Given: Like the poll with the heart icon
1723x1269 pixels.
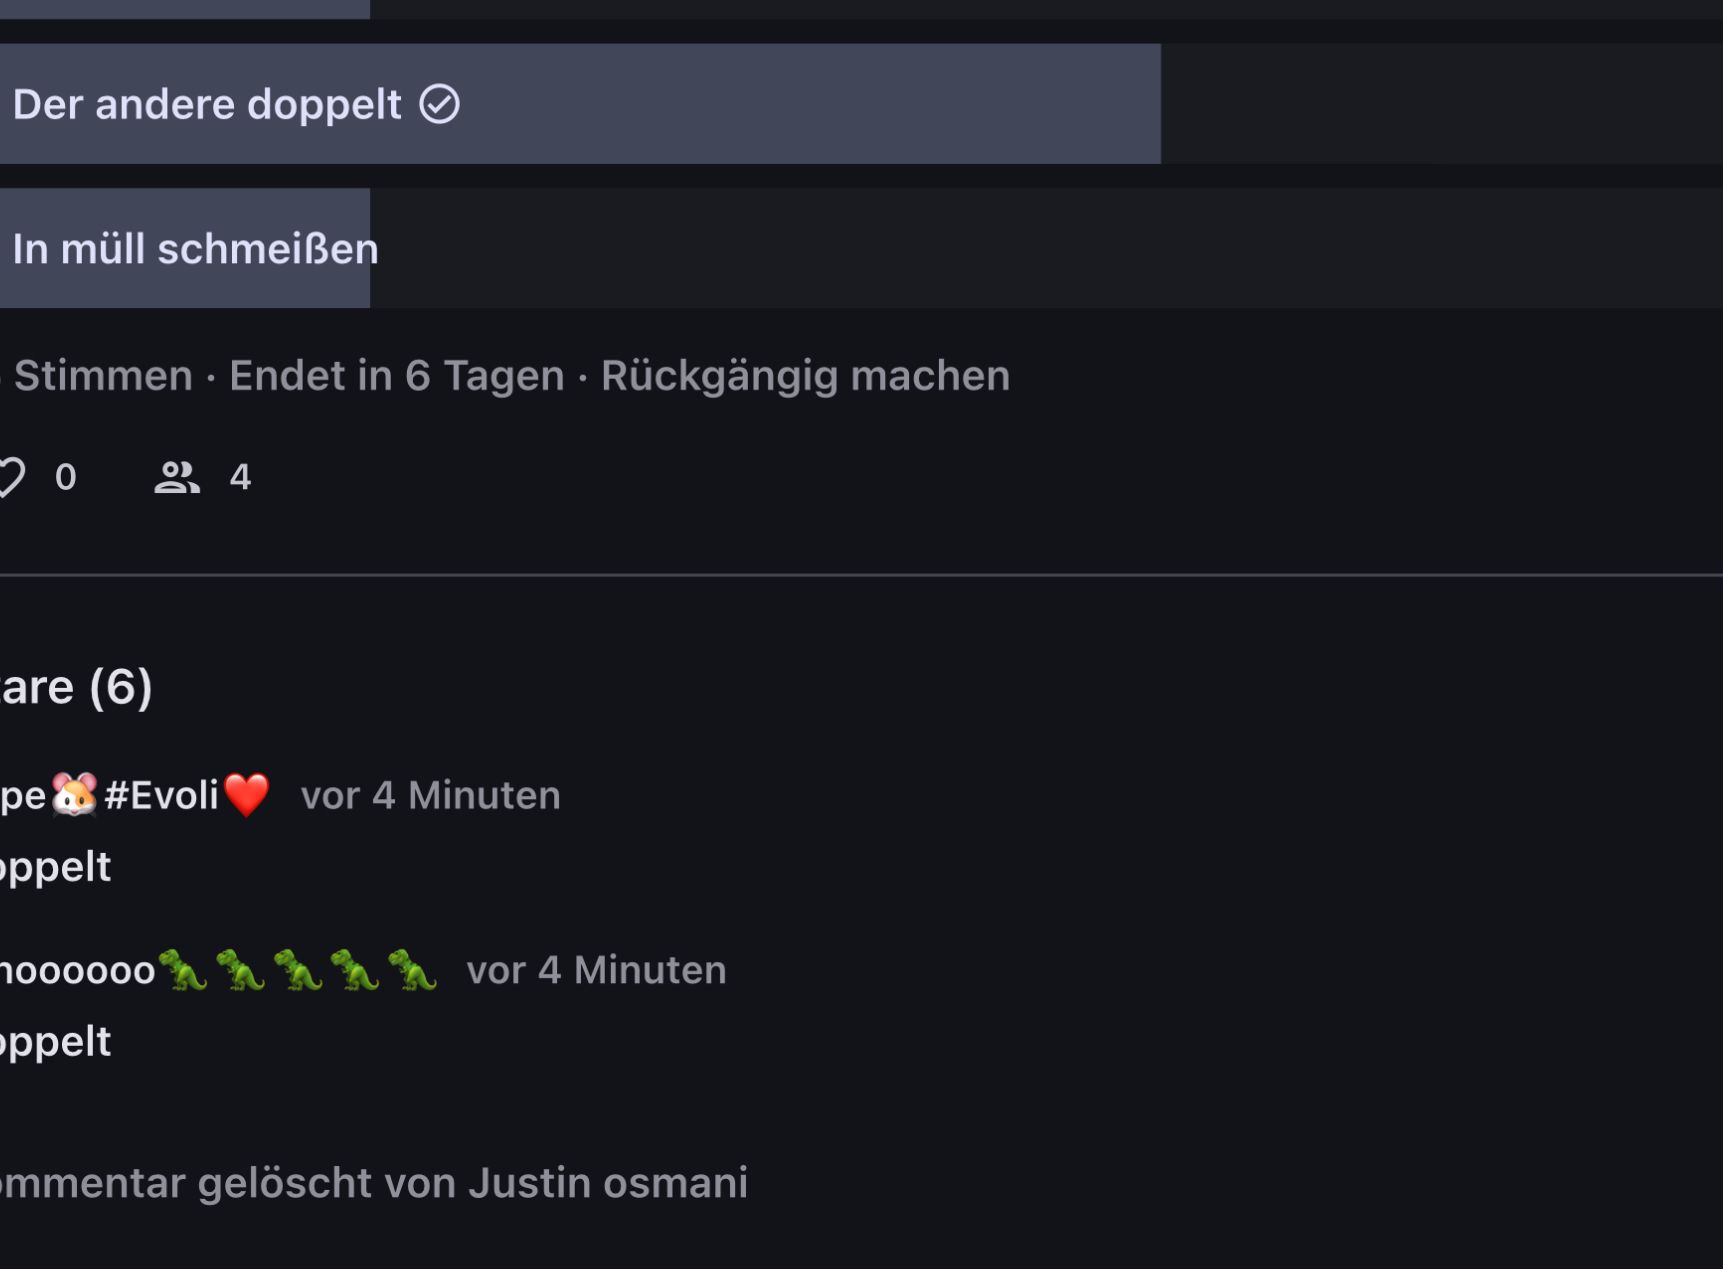Looking at the screenshot, I should click(x=10, y=477).
